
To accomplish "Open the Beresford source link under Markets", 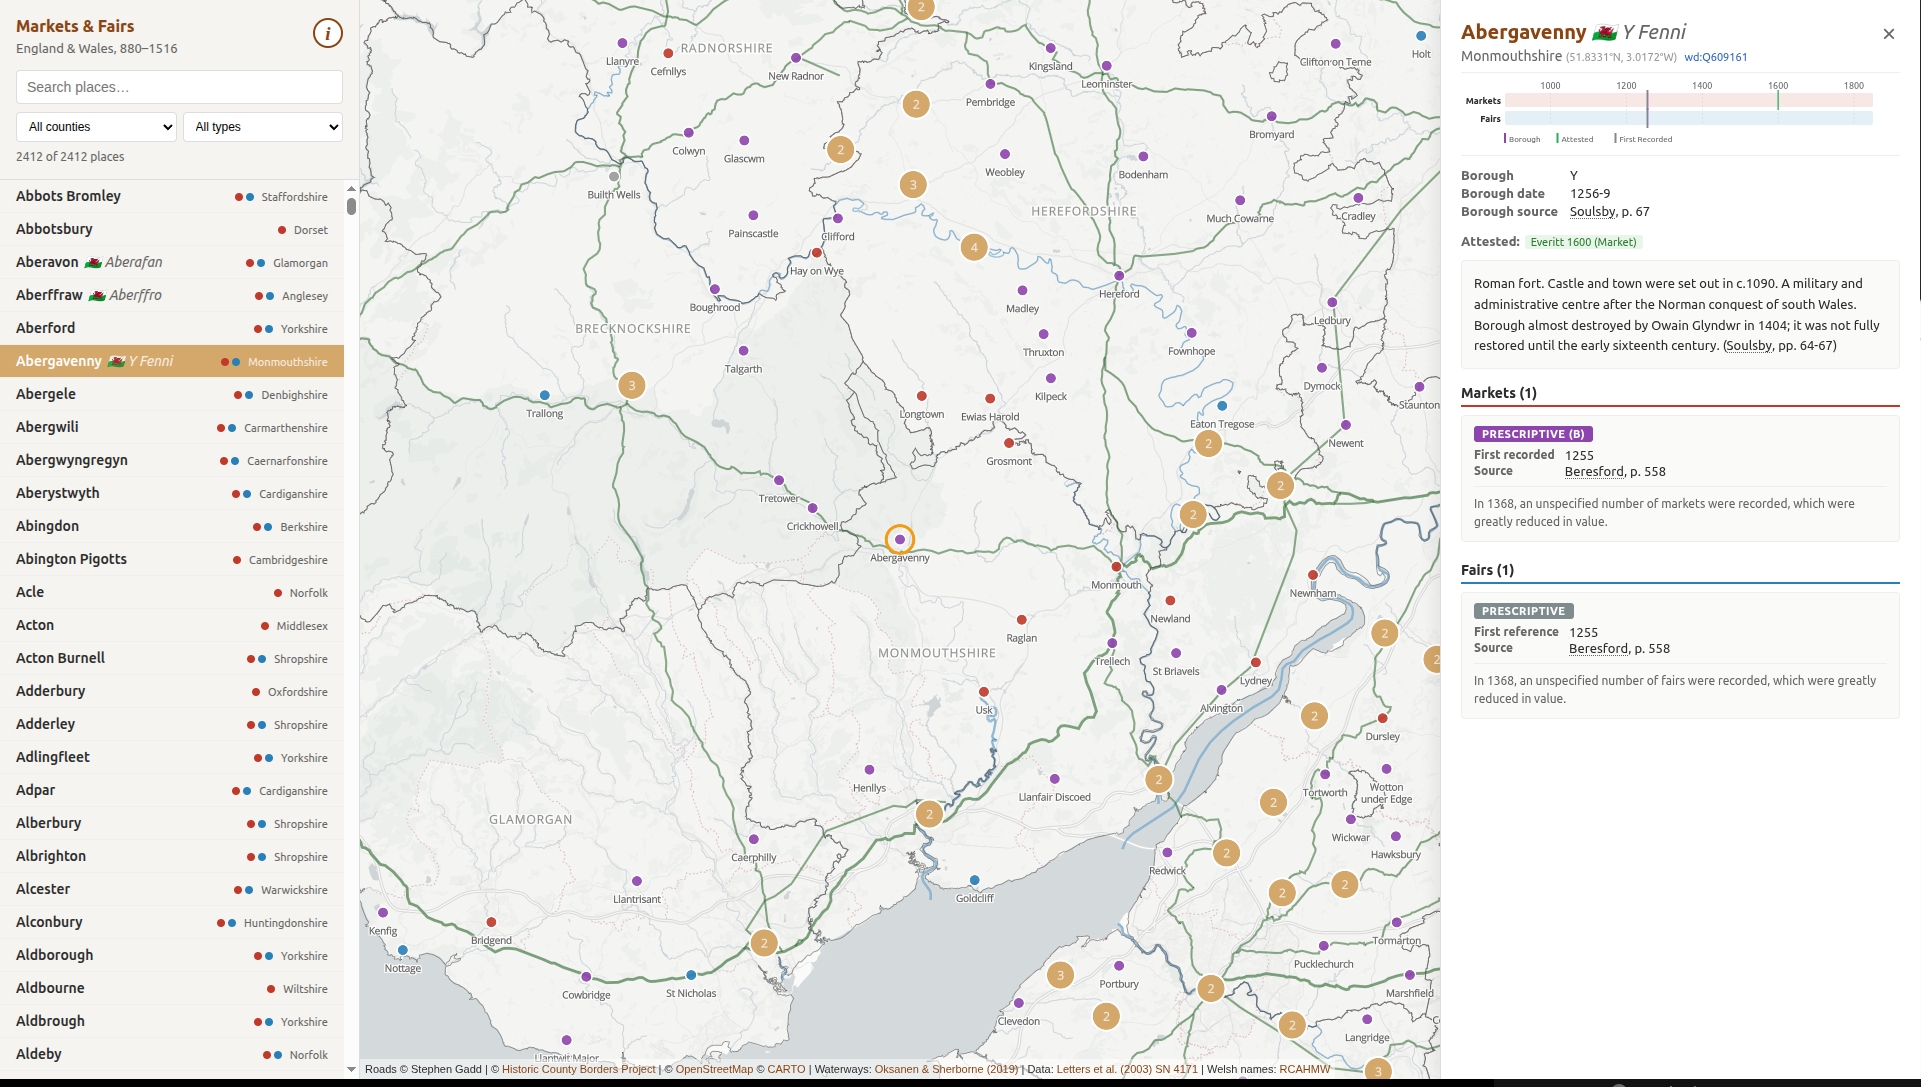I will [1594, 472].
